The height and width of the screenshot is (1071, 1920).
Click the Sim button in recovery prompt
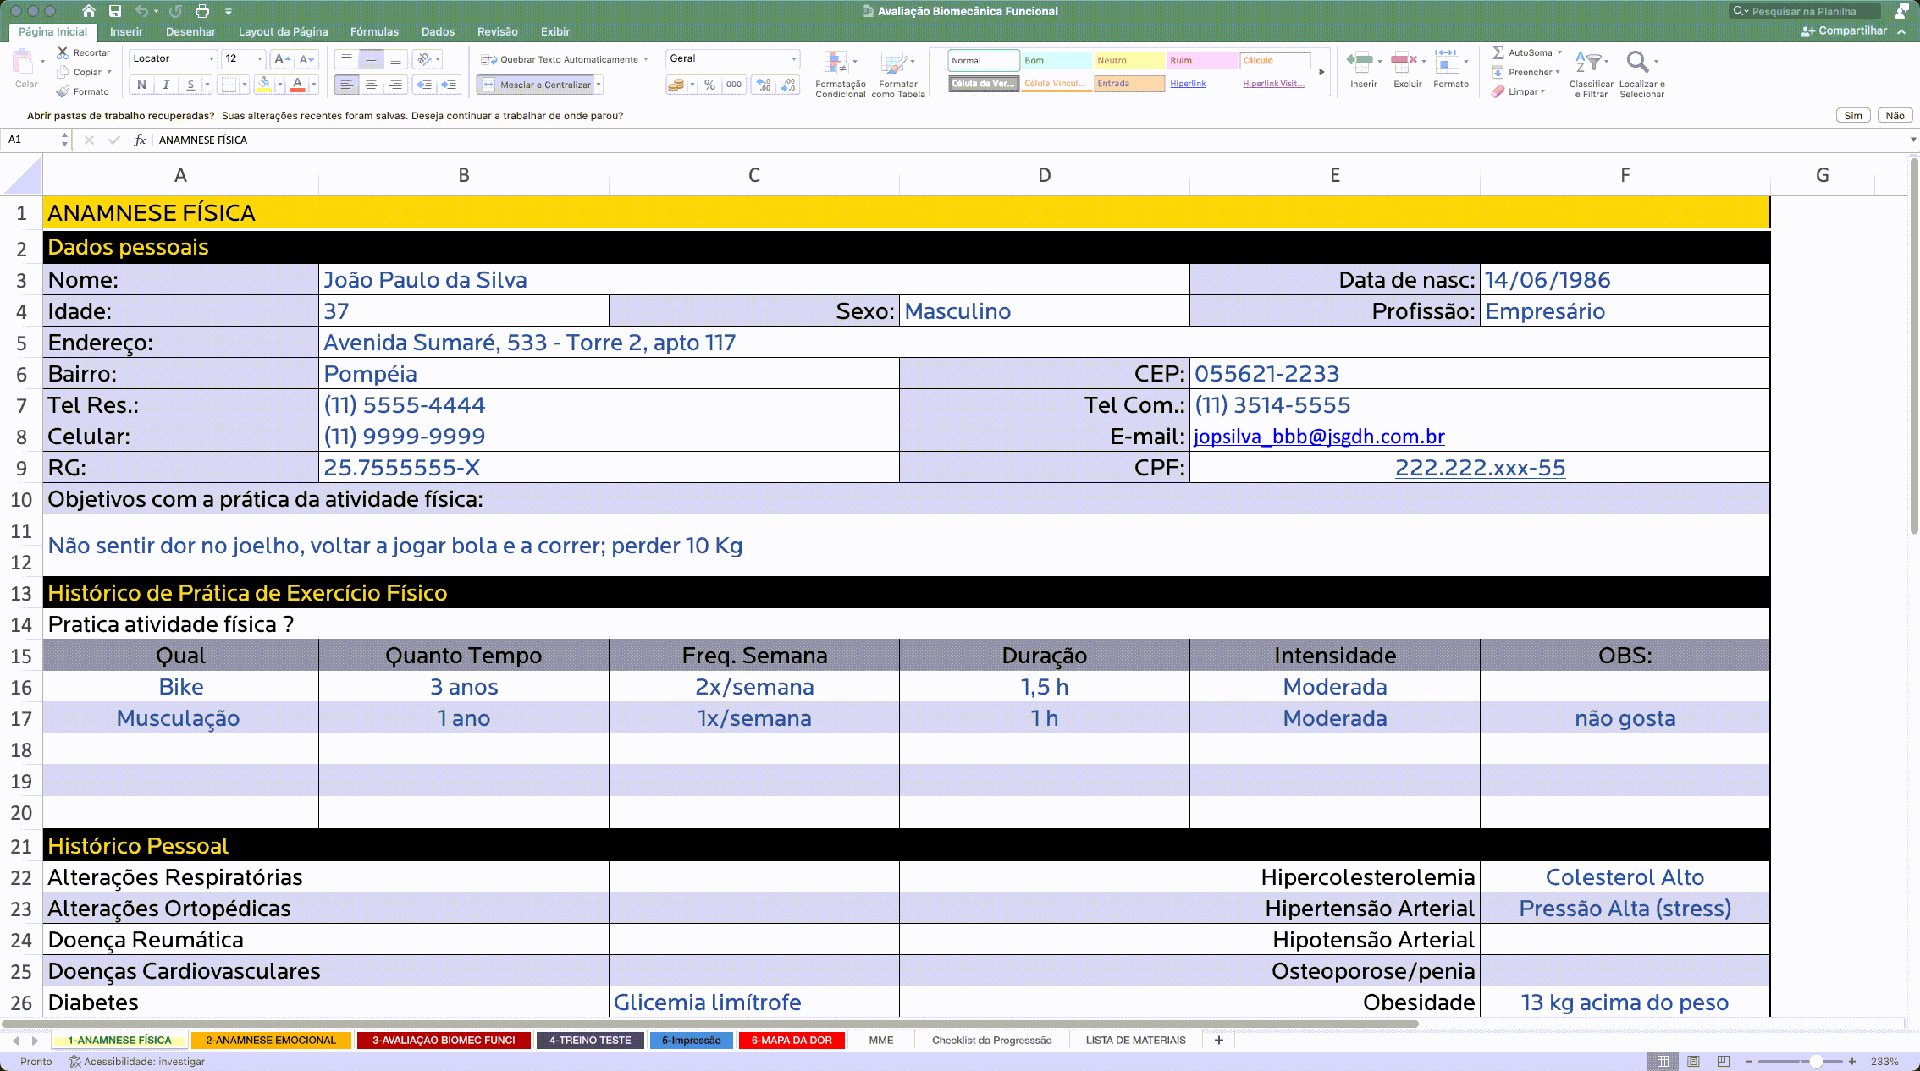(x=1853, y=115)
